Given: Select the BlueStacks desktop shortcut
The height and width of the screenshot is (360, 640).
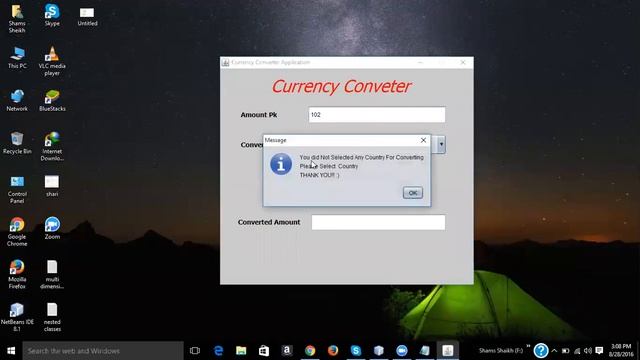Looking at the screenshot, I should pyautogui.click(x=52, y=100).
